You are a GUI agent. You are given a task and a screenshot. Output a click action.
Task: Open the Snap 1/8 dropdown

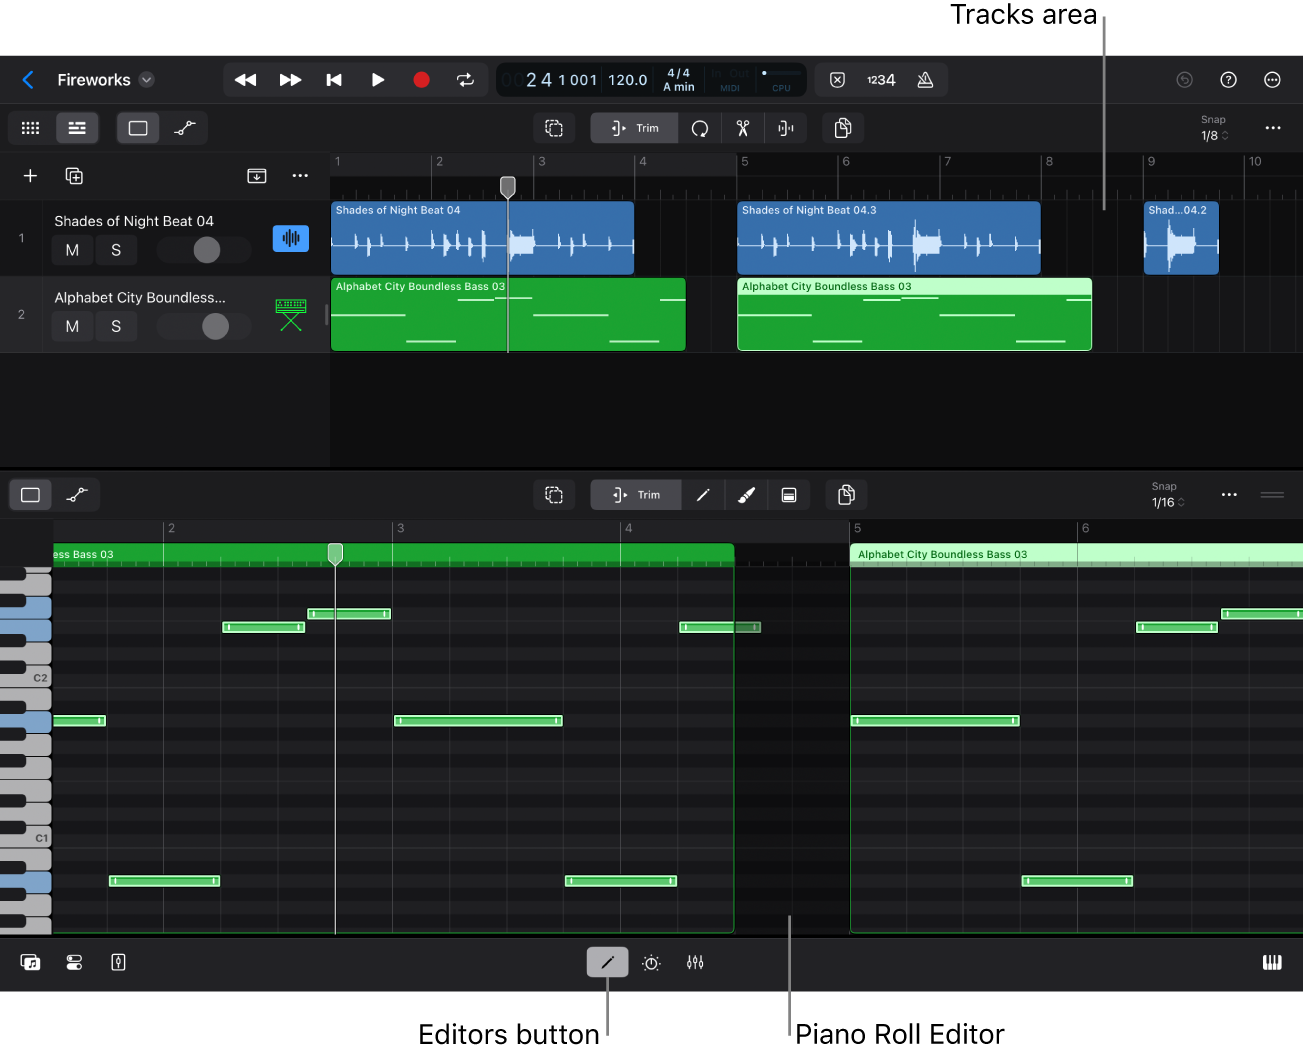1213,135
